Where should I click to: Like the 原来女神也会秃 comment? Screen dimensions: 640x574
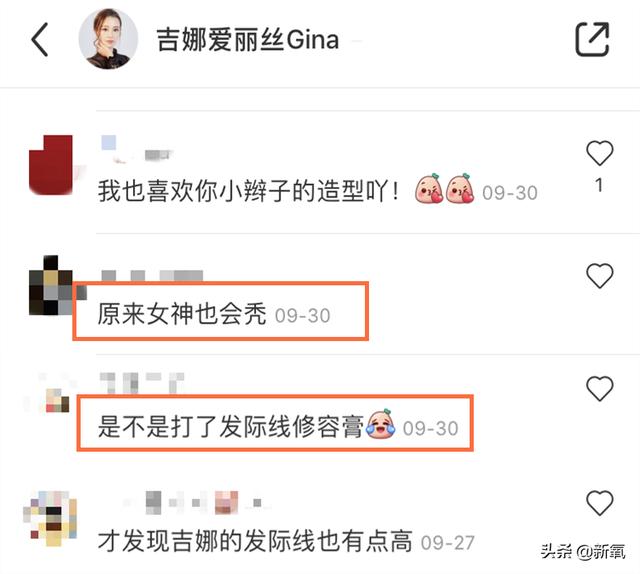(x=600, y=276)
